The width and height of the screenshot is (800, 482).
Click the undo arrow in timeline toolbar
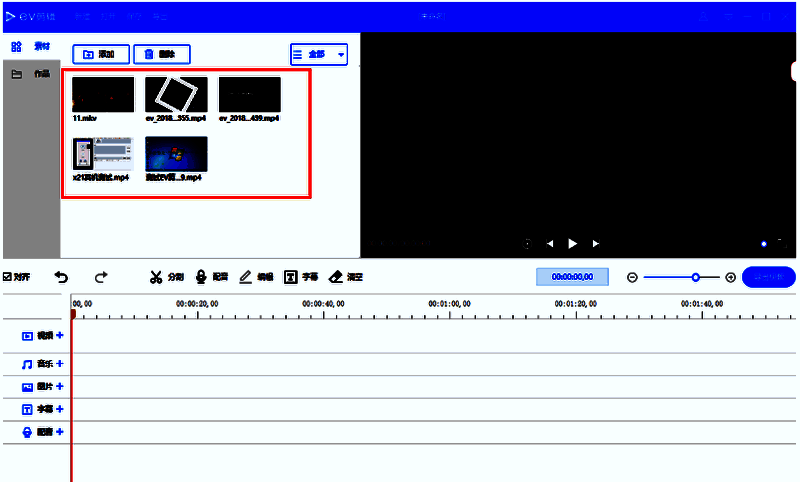click(62, 277)
